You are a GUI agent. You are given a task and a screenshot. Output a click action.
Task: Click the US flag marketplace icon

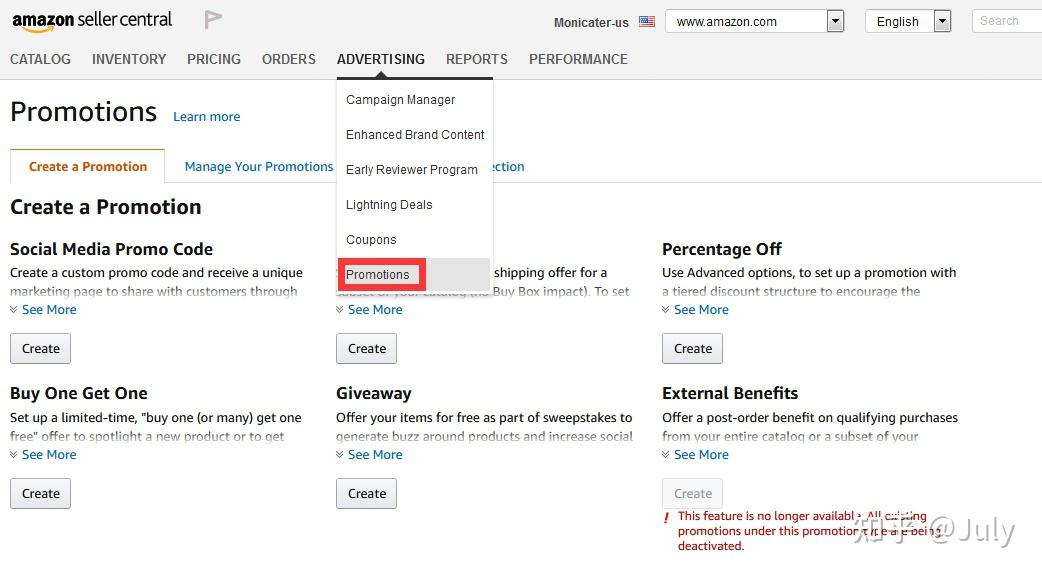647,21
